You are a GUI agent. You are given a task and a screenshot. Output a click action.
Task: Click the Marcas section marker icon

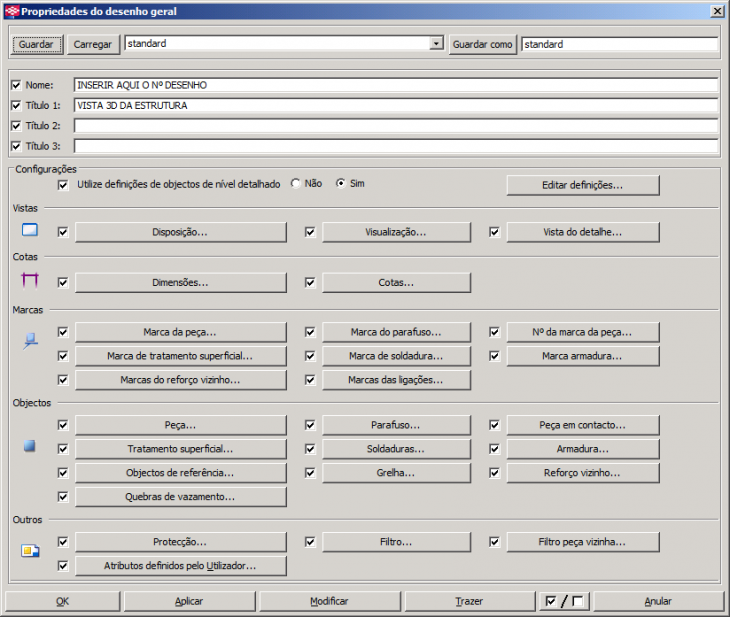tap(30, 341)
